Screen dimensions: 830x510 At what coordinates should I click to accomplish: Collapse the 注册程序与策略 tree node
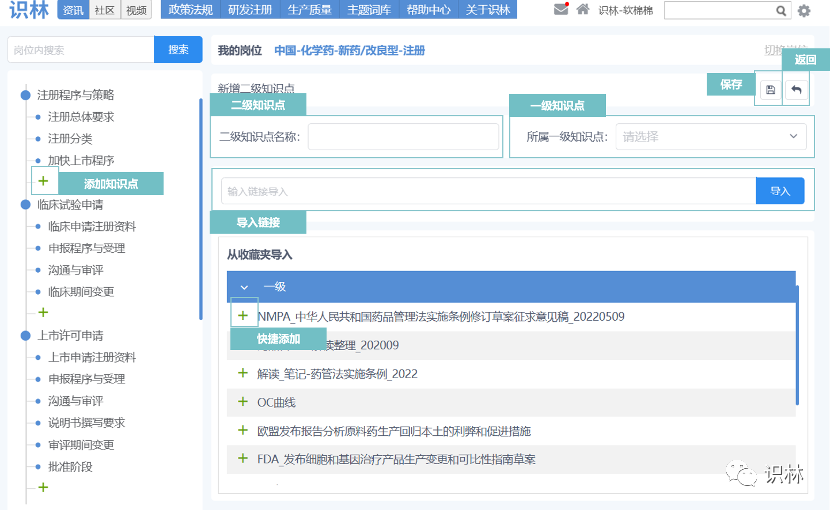click(26, 95)
